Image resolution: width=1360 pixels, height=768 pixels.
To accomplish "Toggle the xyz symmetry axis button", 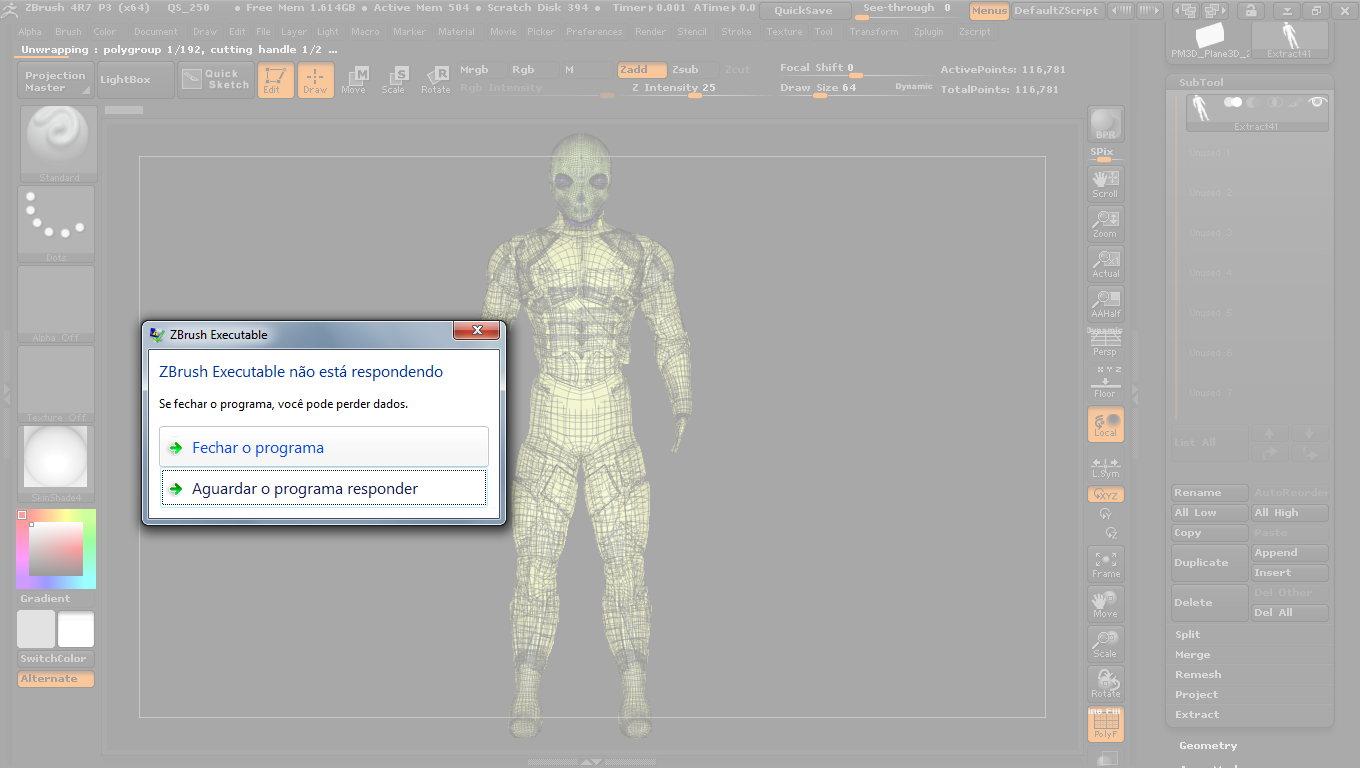I will [1105, 494].
